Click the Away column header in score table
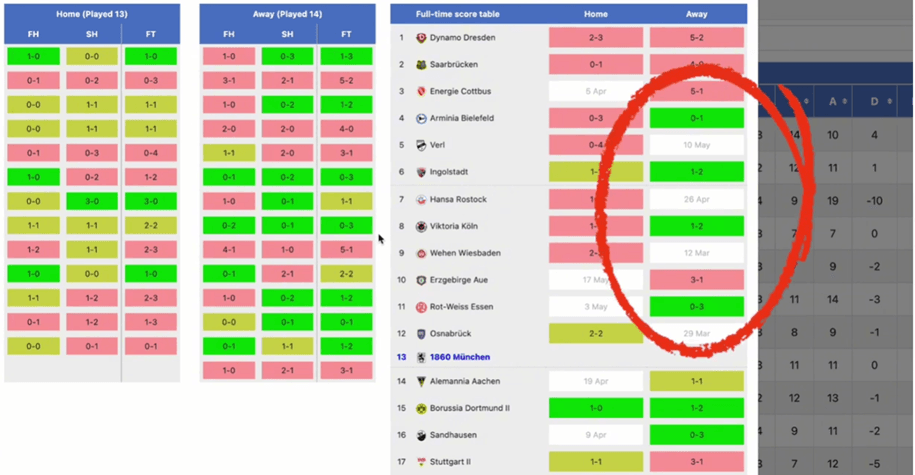Viewport: 915px width, 475px height. coord(696,14)
